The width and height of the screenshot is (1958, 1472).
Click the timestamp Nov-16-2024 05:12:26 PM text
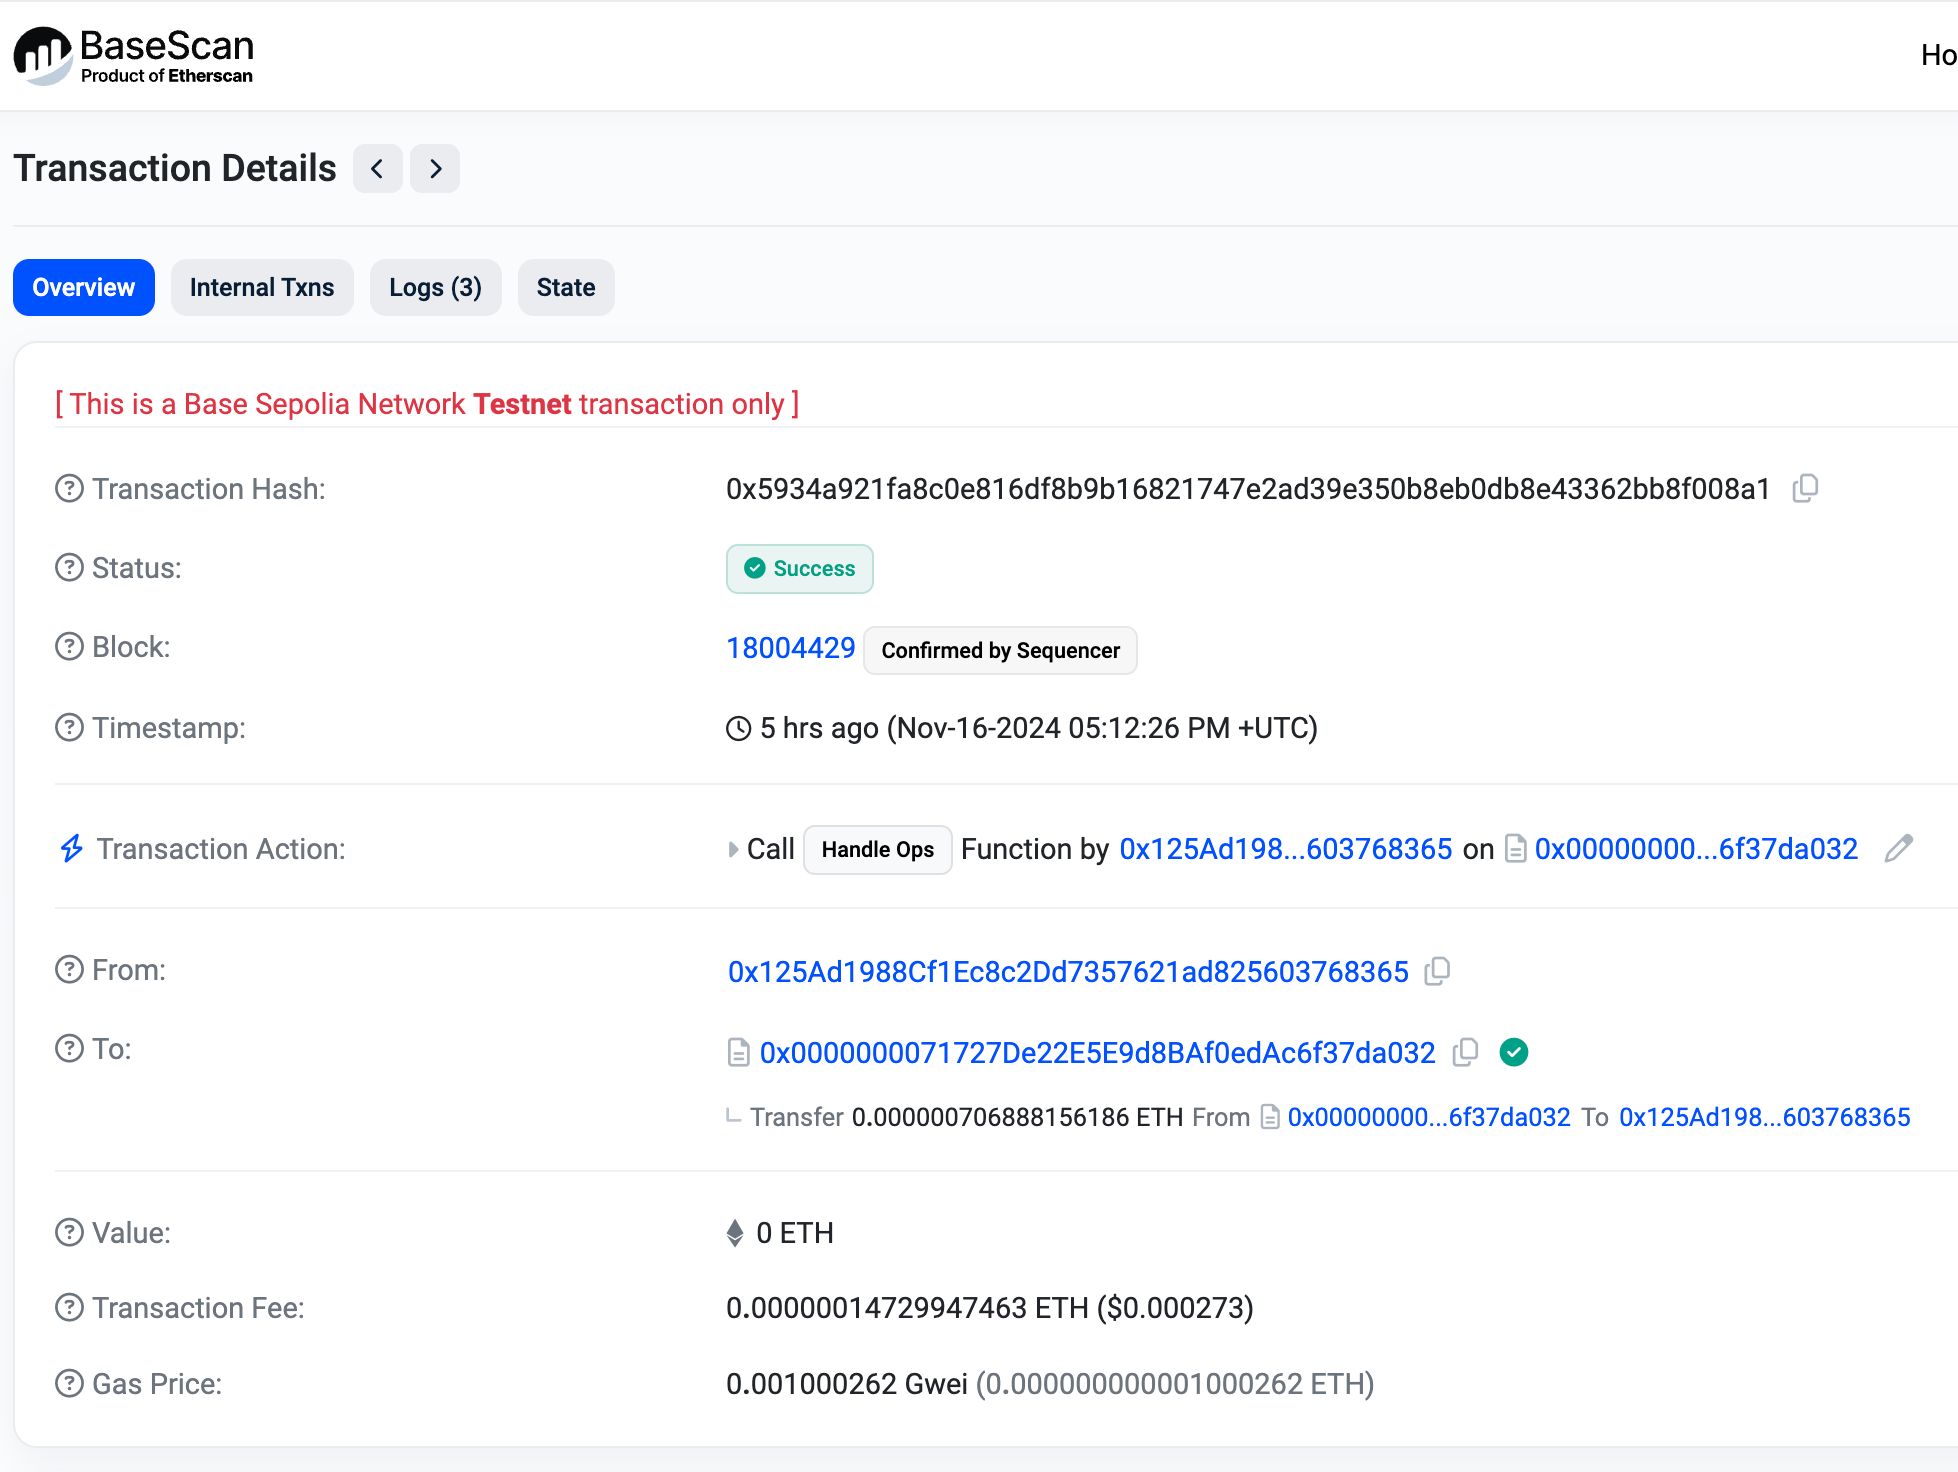coord(1103,728)
